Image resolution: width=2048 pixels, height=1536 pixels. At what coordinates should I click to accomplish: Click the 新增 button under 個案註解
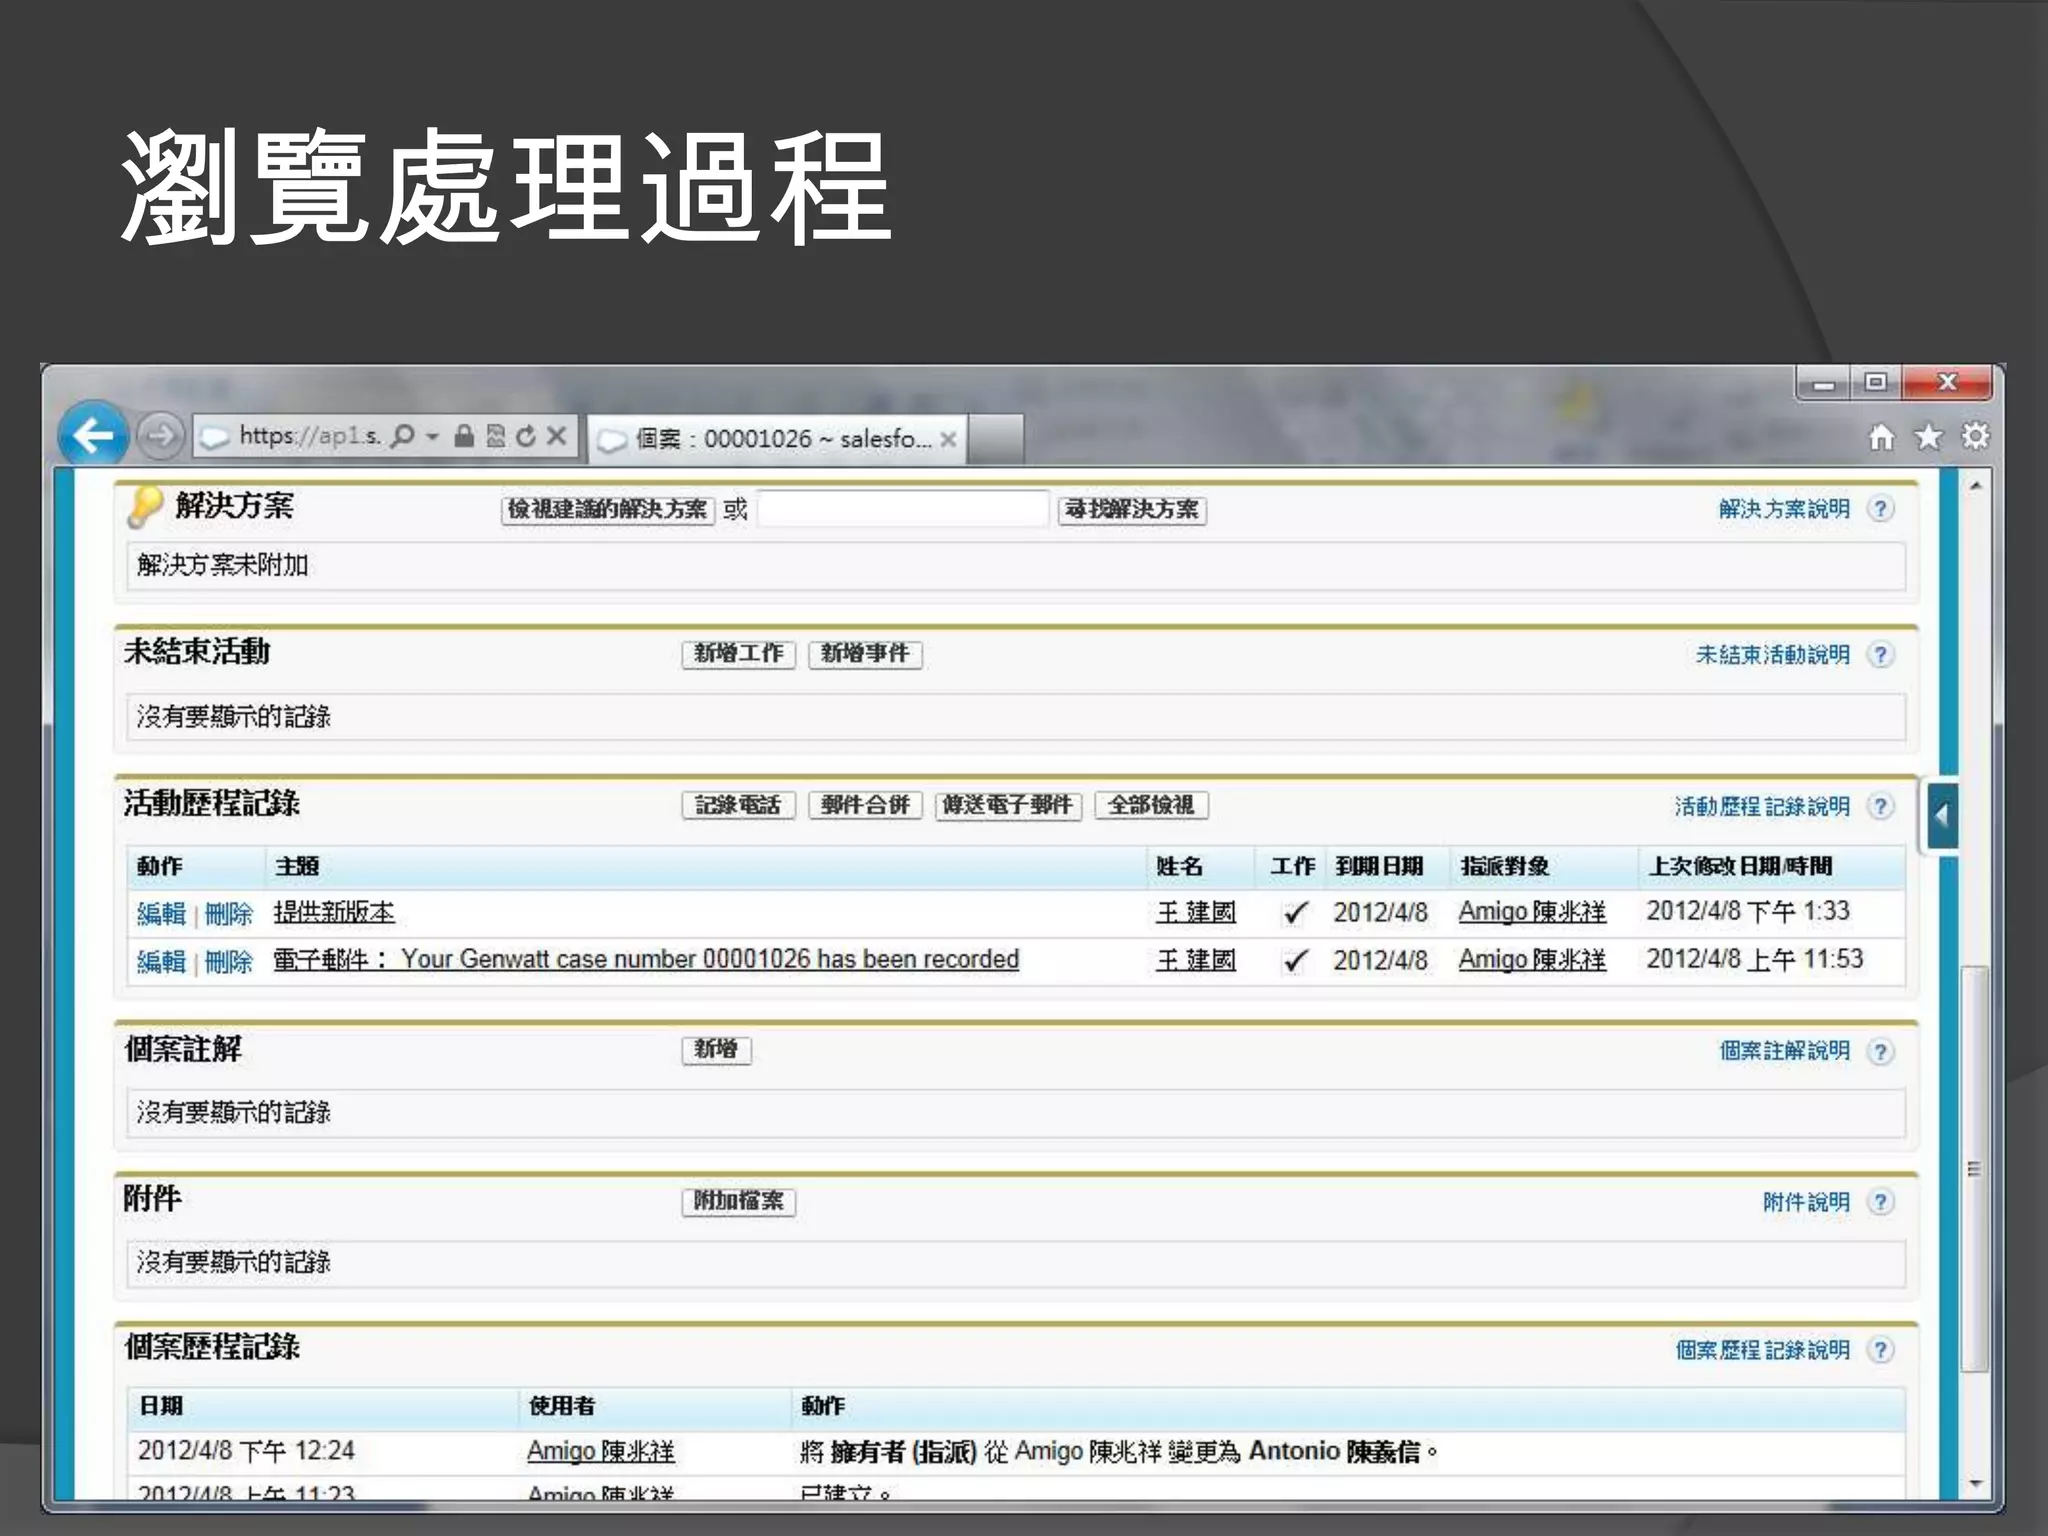click(x=716, y=1050)
